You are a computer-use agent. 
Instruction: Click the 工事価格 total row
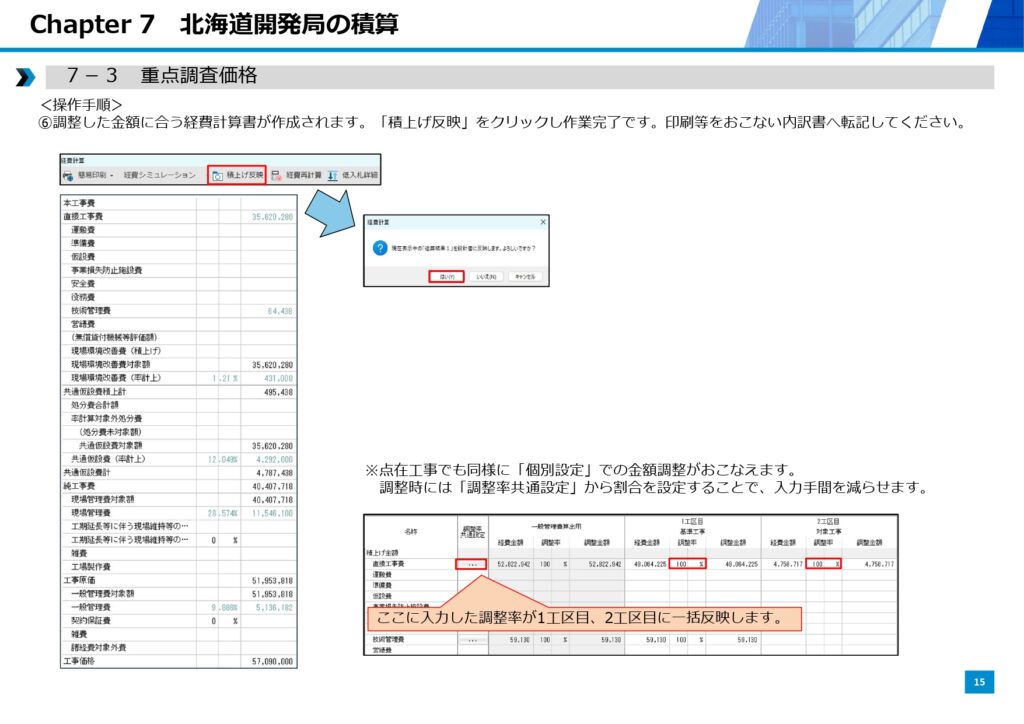[79, 661]
